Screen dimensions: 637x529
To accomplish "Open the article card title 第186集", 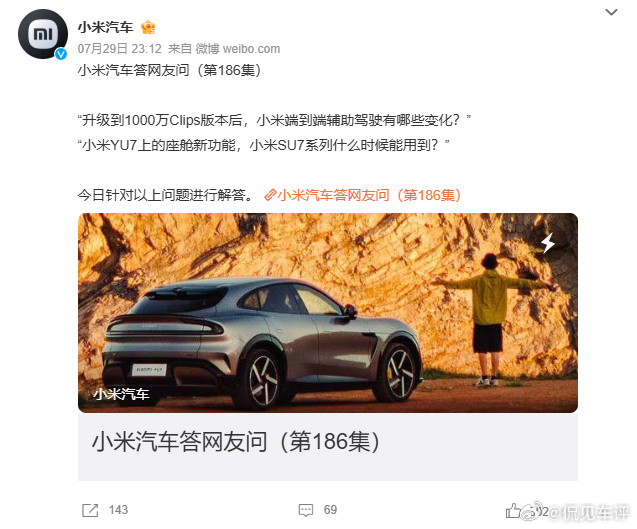I will (x=236, y=442).
